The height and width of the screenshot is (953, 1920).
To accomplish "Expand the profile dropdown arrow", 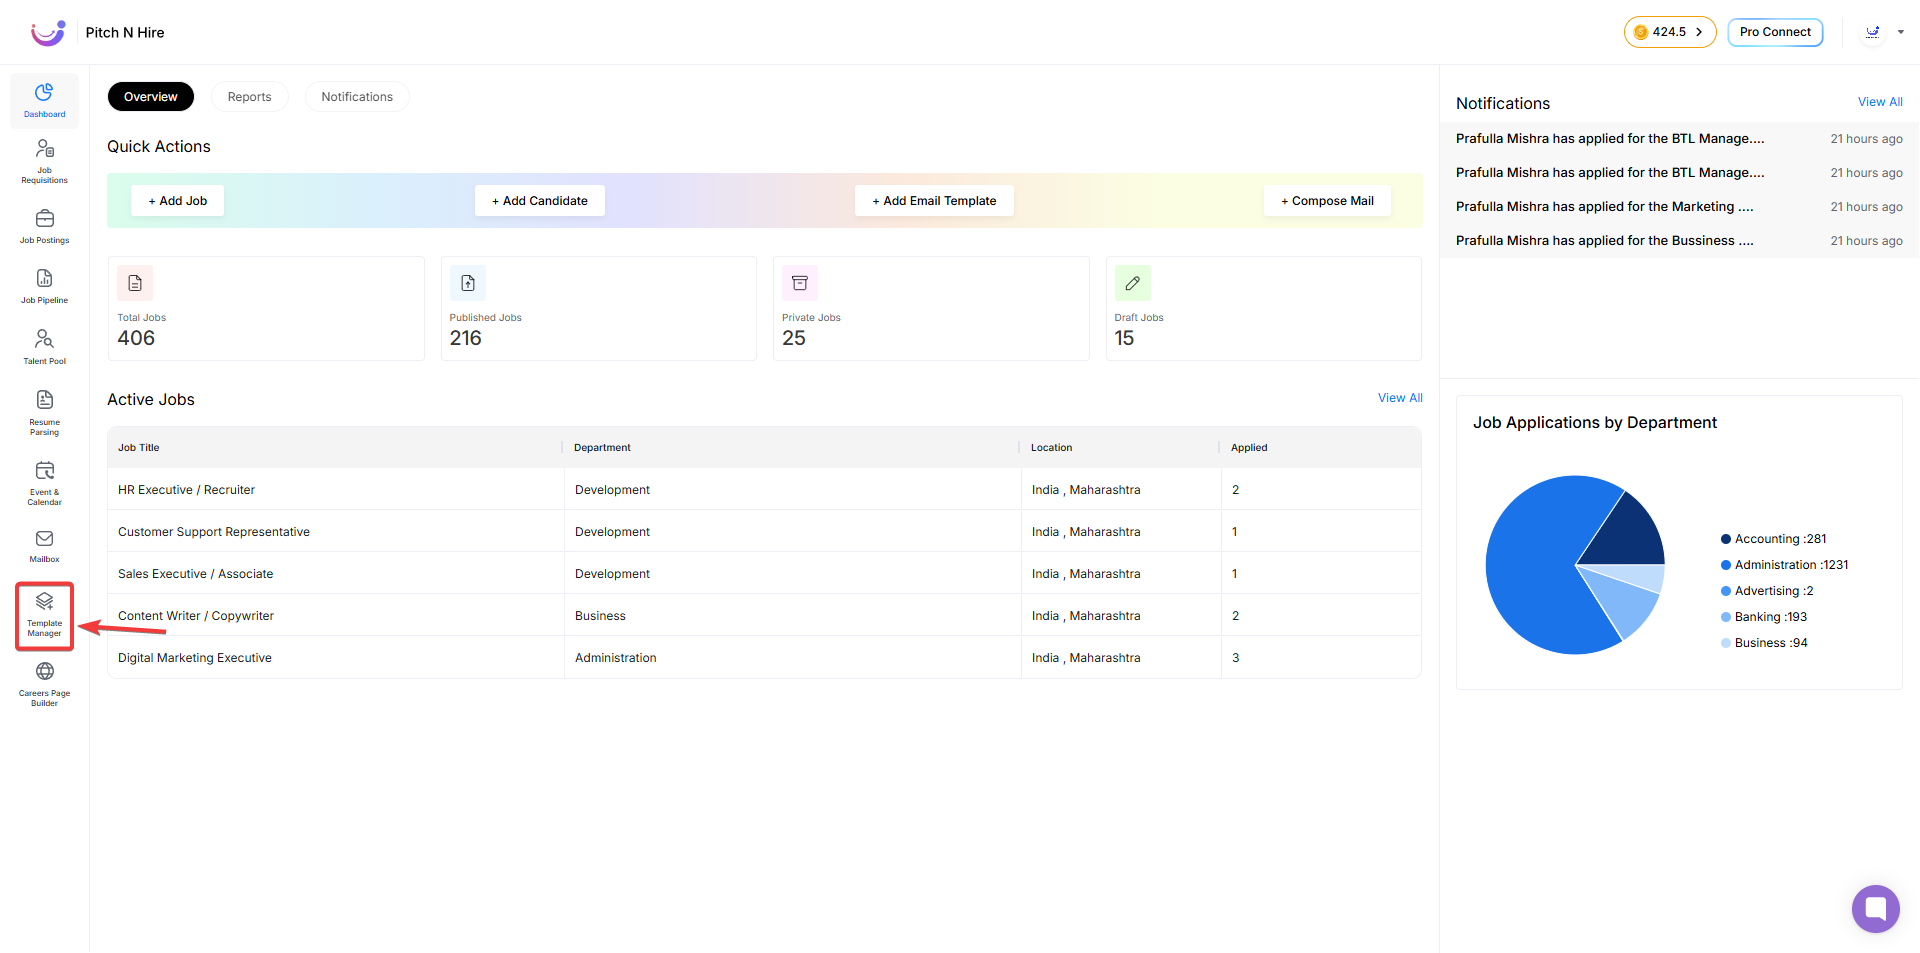I will [1901, 32].
